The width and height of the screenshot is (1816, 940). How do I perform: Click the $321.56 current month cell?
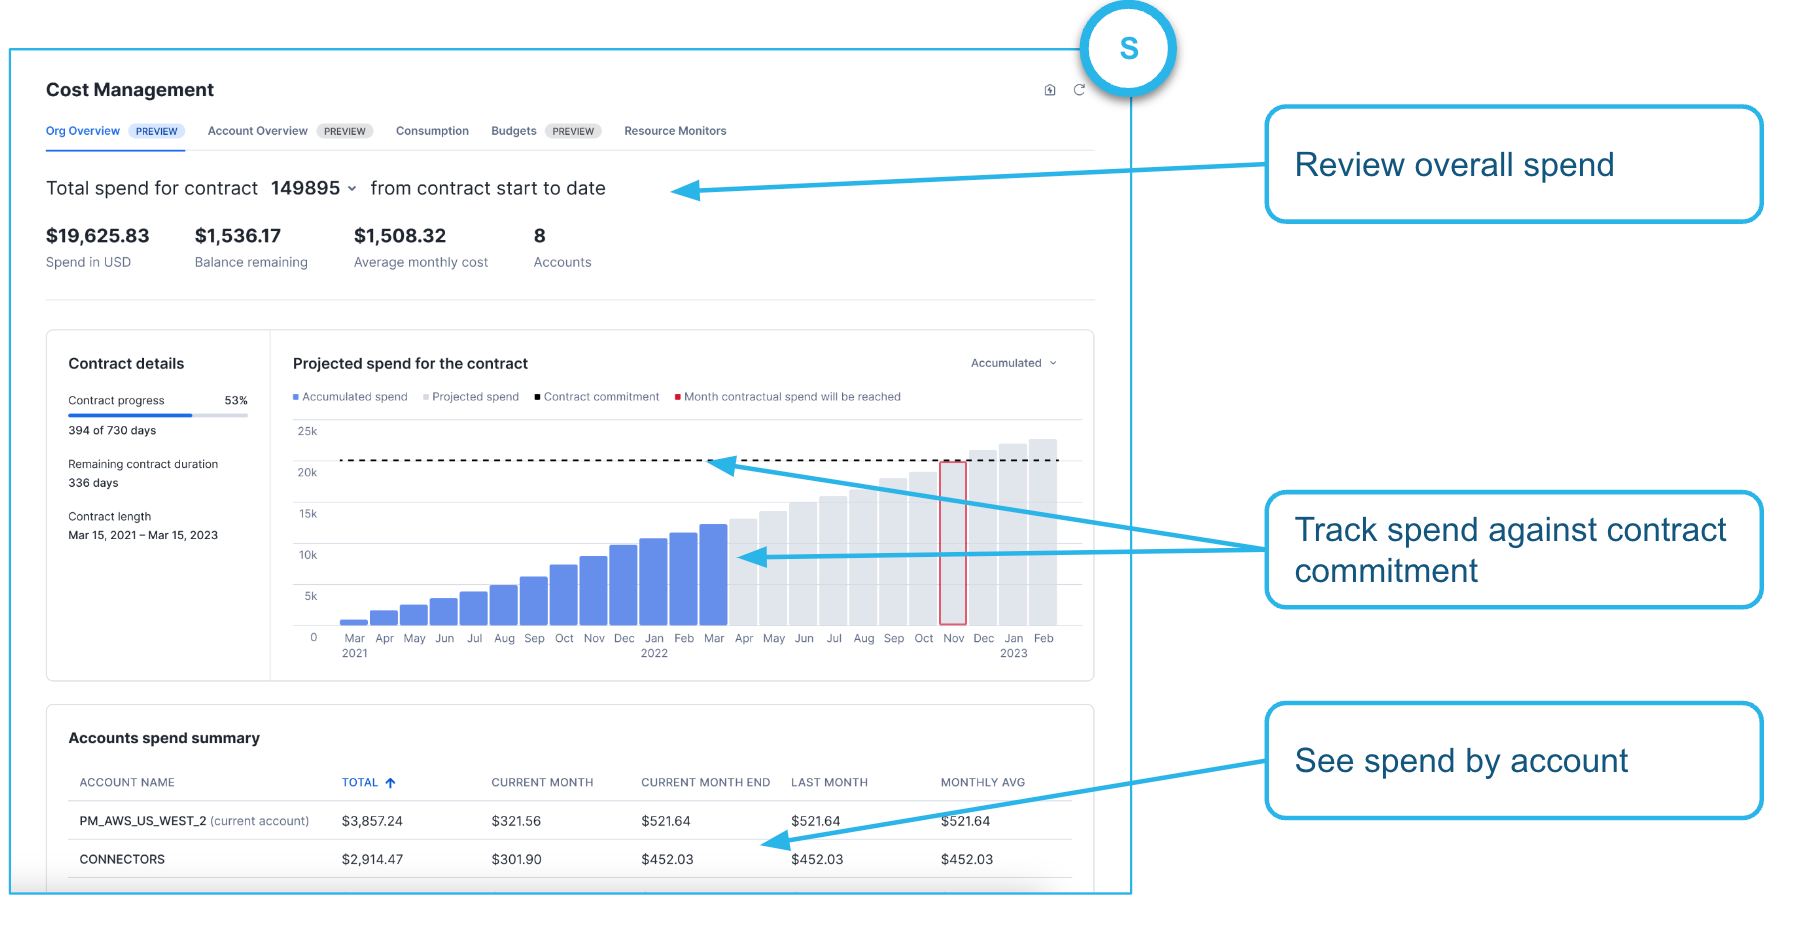pos(516,821)
